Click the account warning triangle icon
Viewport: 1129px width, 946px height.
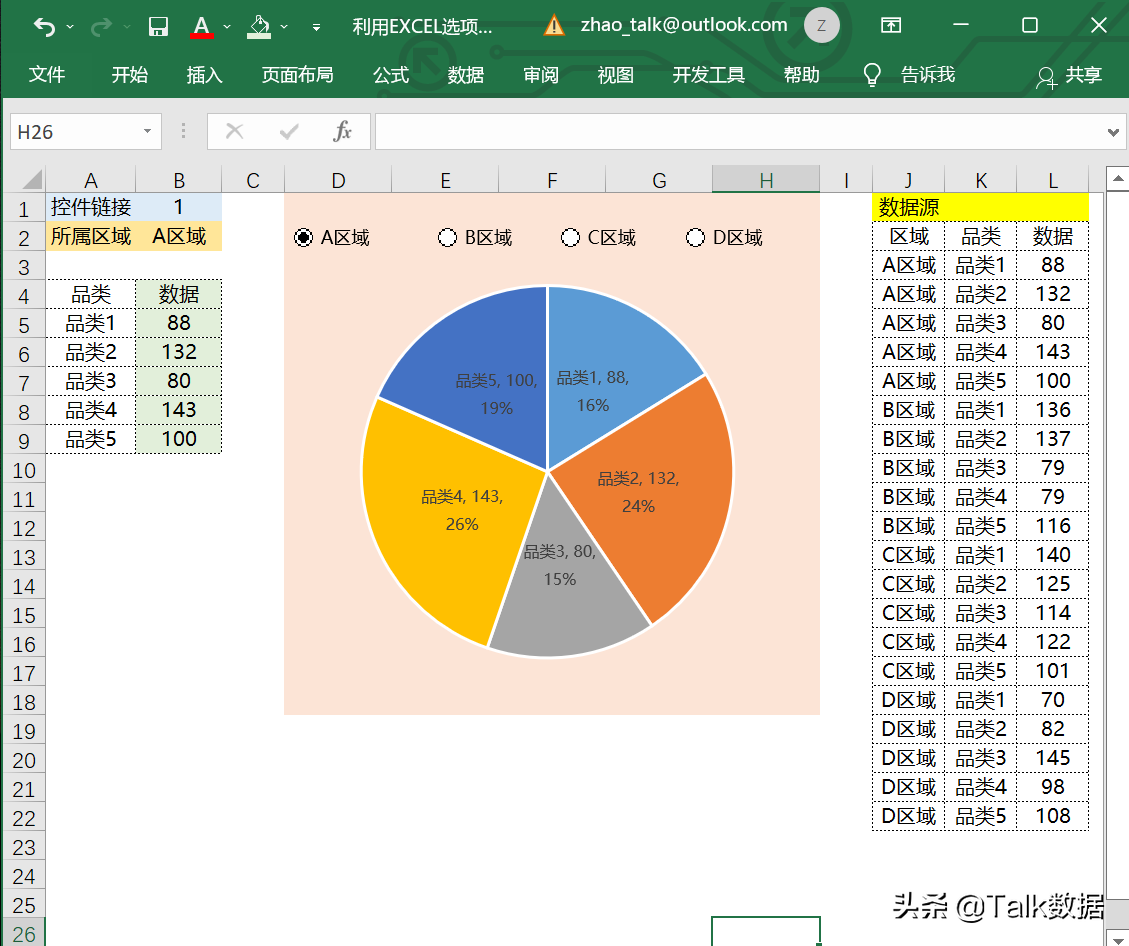click(554, 26)
